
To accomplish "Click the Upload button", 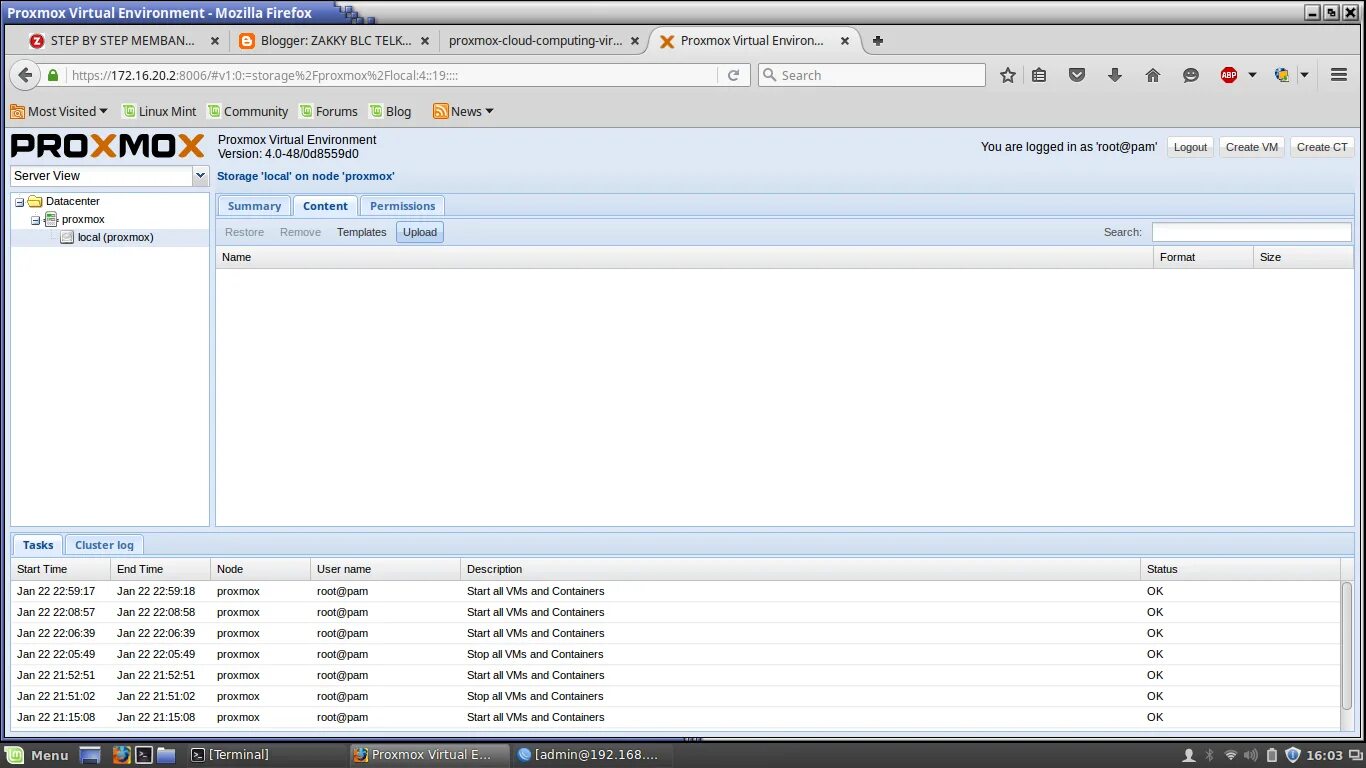I will click(420, 232).
